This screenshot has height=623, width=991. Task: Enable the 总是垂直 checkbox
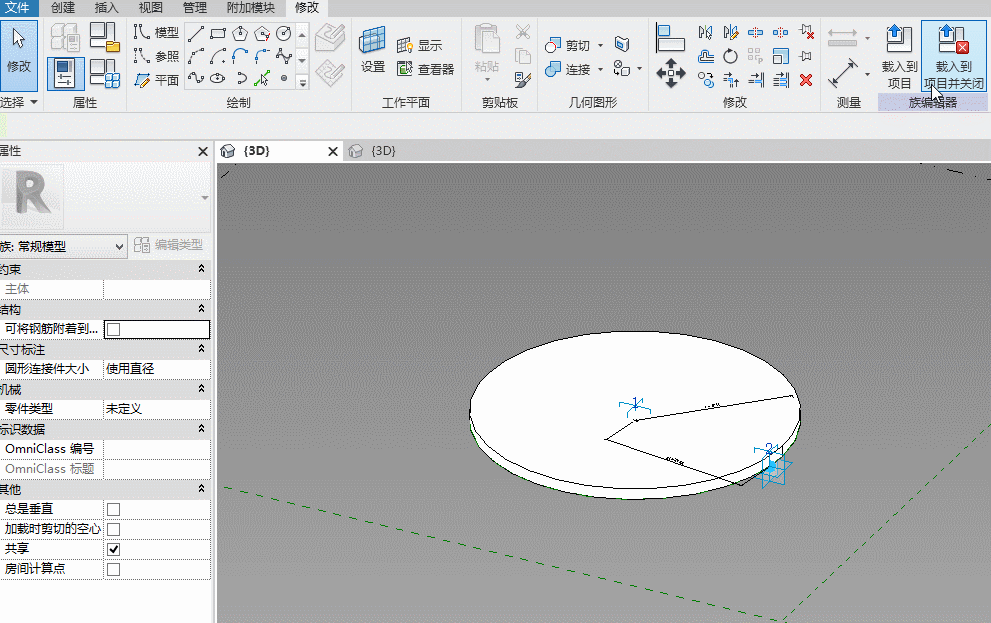(114, 509)
